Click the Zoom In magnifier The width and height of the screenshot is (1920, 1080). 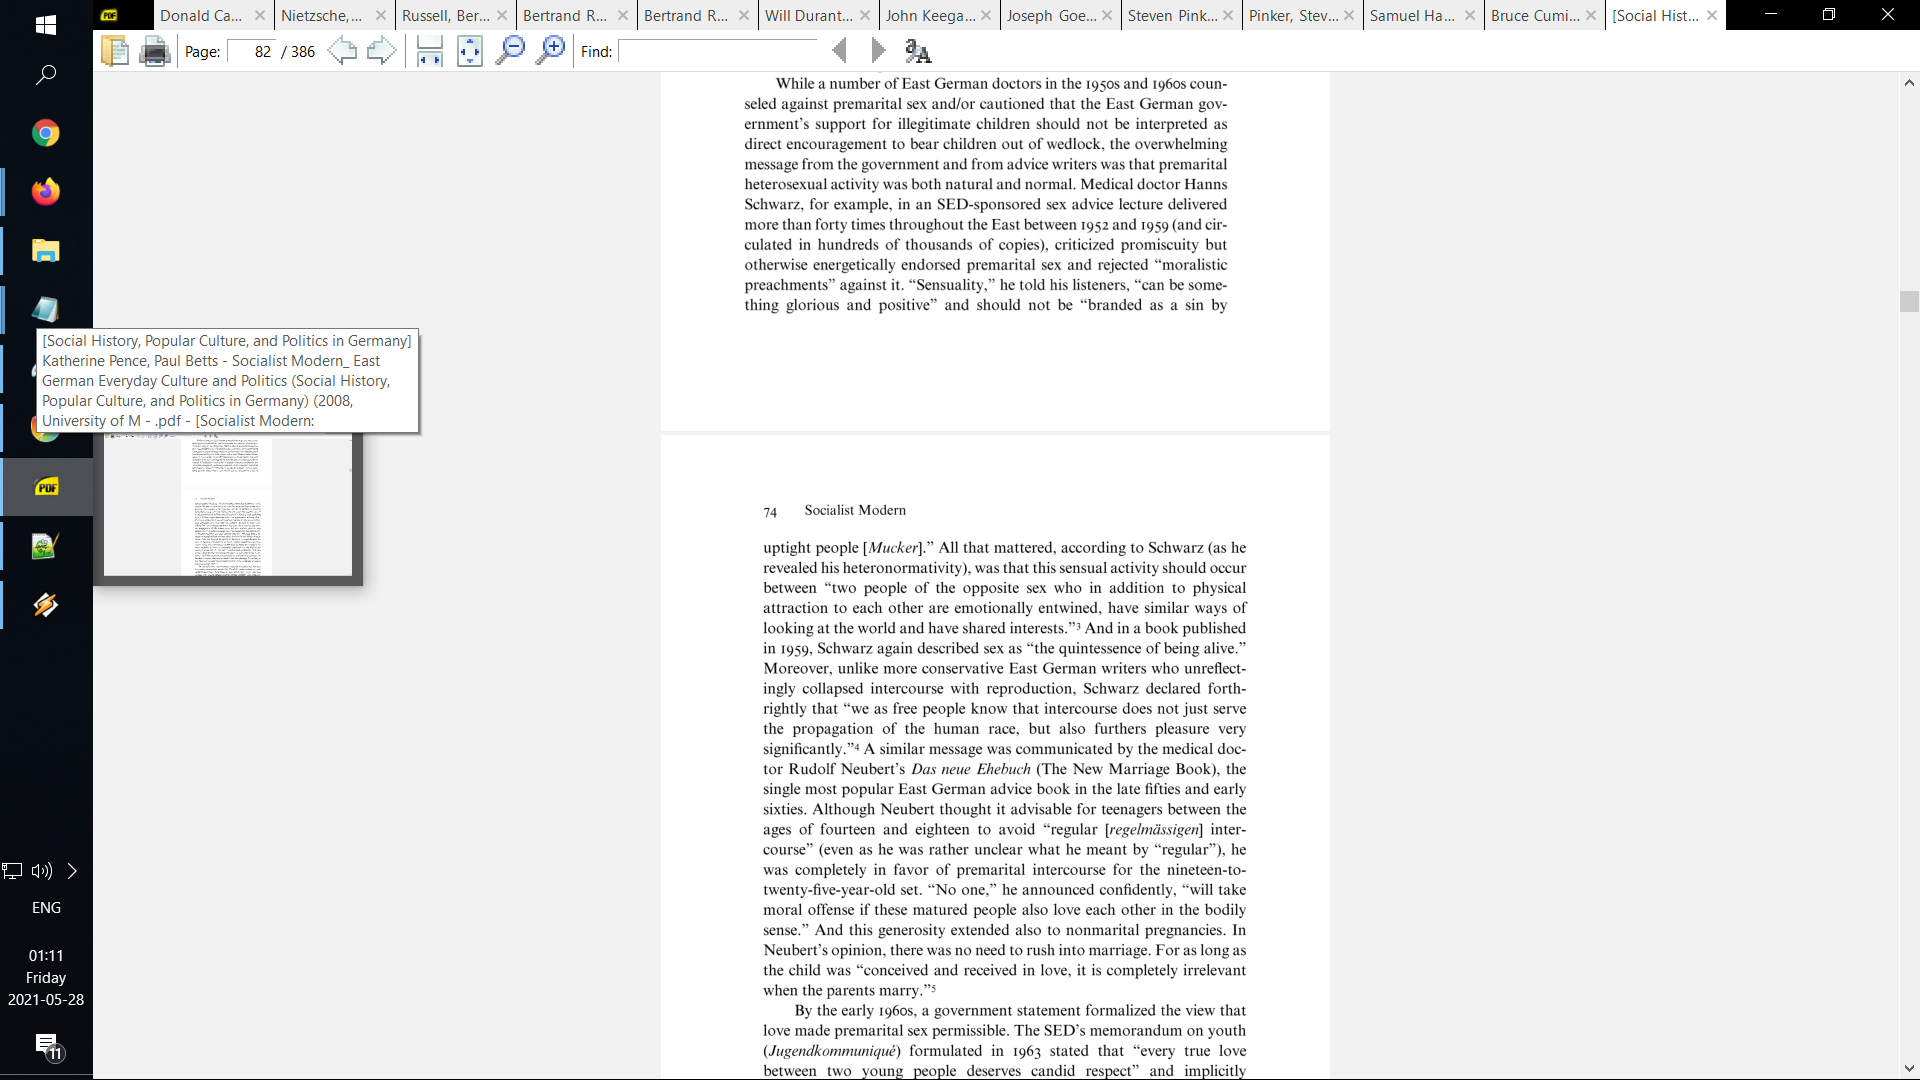pyautogui.click(x=550, y=51)
